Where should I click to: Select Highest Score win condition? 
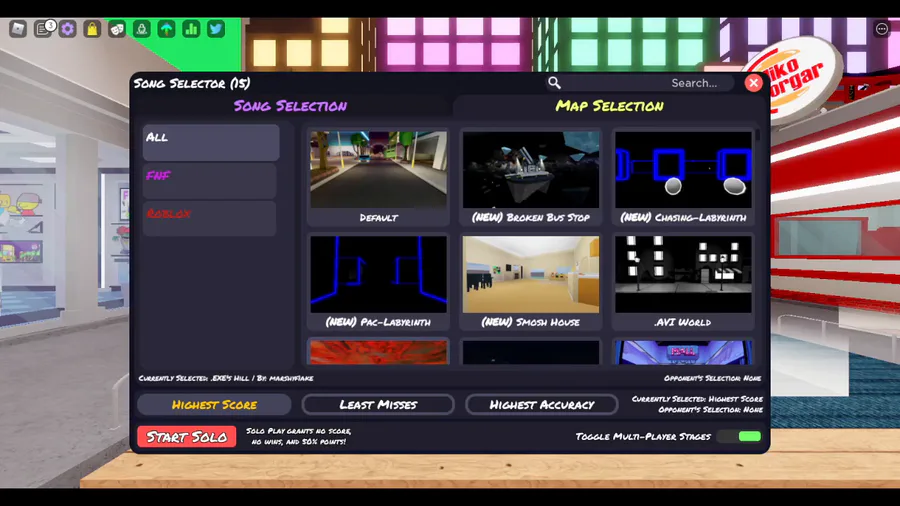(x=214, y=404)
